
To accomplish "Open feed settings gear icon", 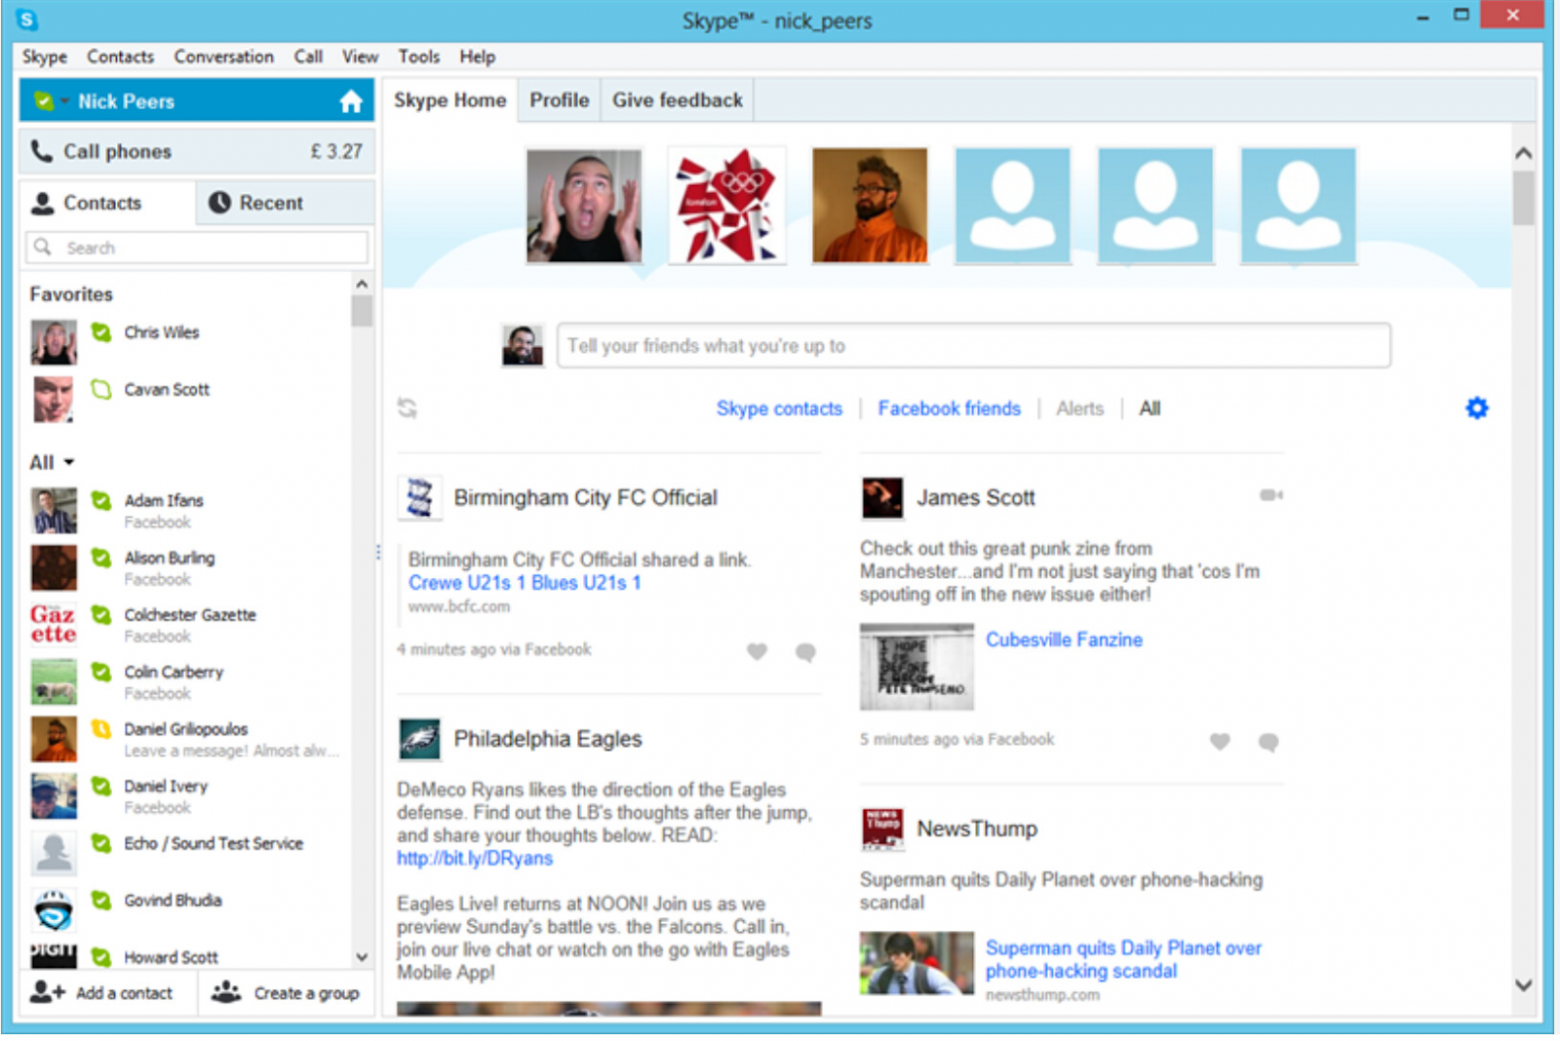I will 1477,408.
